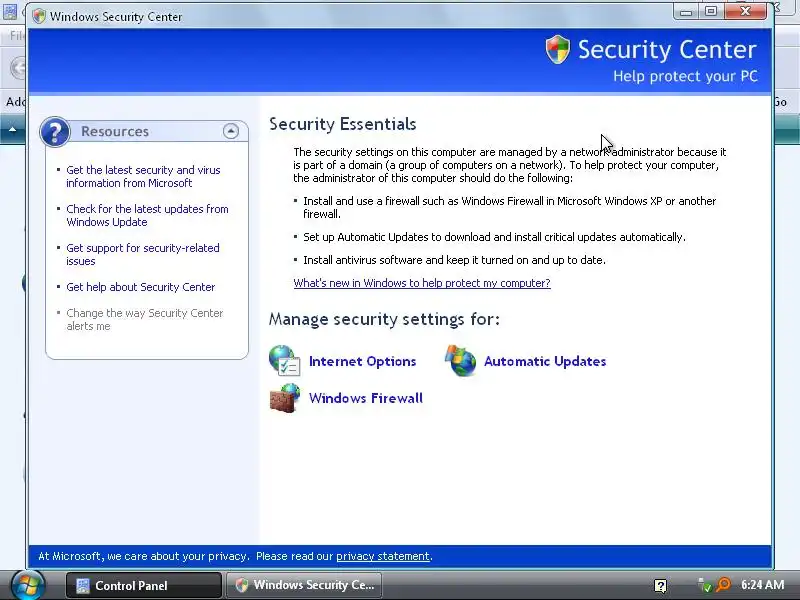Click the Help protect your PC text
This screenshot has height=600, width=800.
tap(685, 77)
